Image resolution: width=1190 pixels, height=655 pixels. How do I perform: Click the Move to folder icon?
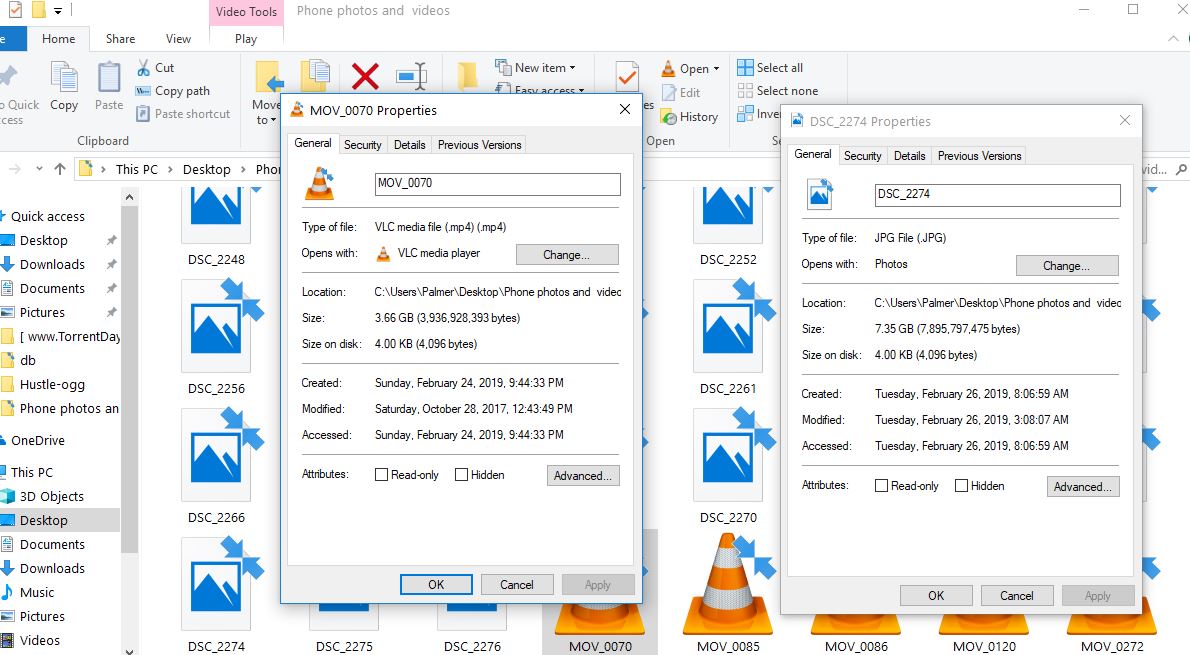coord(269,78)
